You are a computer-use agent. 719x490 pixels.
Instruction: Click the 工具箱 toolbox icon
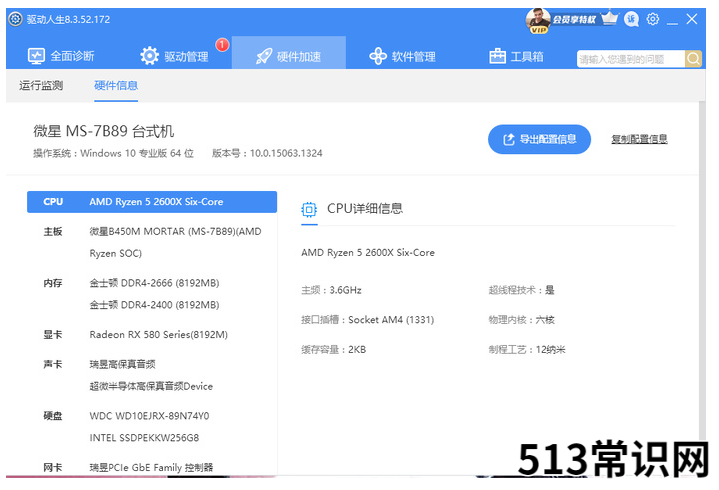tap(497, 56)
